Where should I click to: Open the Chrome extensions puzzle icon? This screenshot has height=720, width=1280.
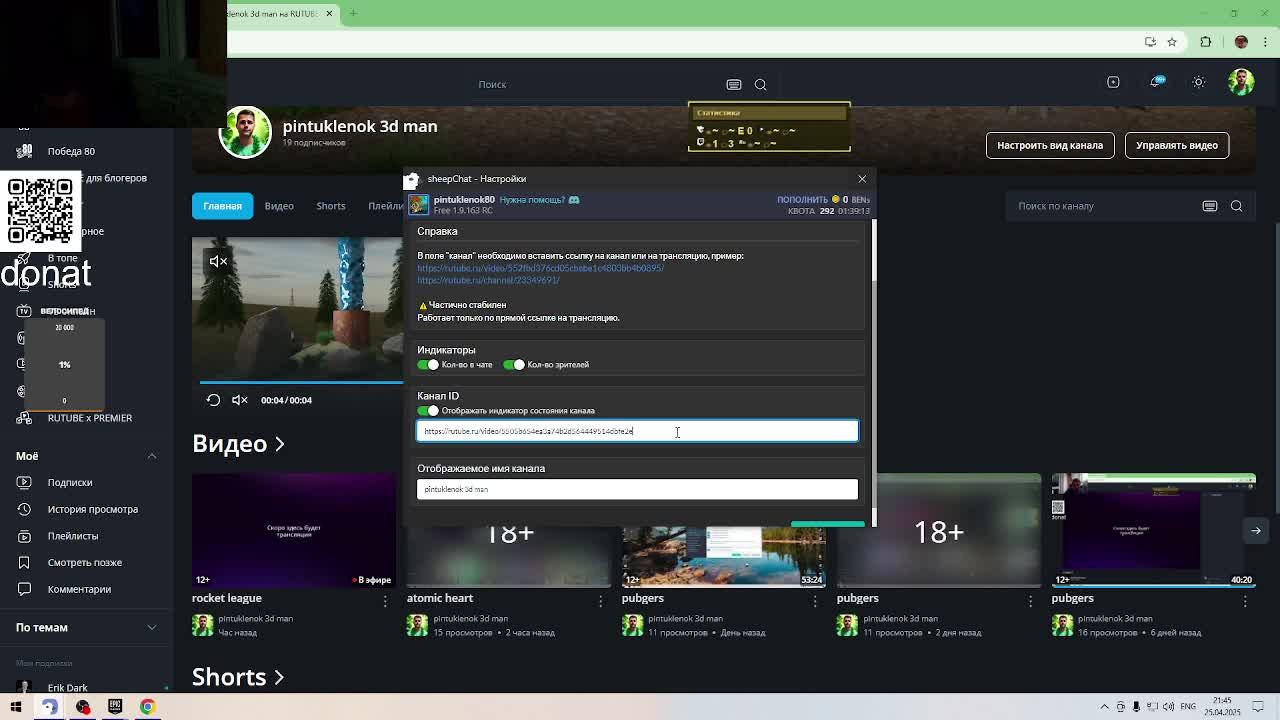click(x=1205, y=42)
